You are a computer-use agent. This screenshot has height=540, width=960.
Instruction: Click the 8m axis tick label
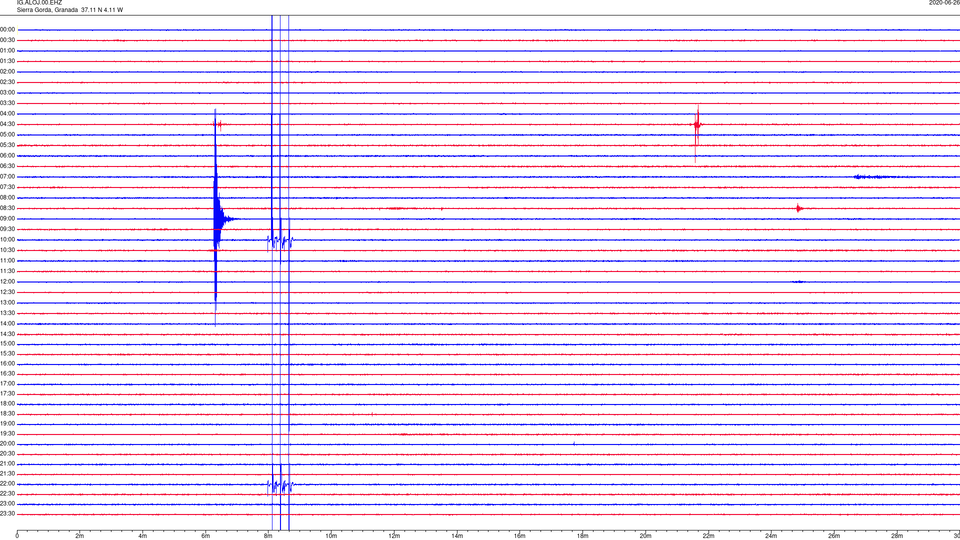click(x=268, y=536)
